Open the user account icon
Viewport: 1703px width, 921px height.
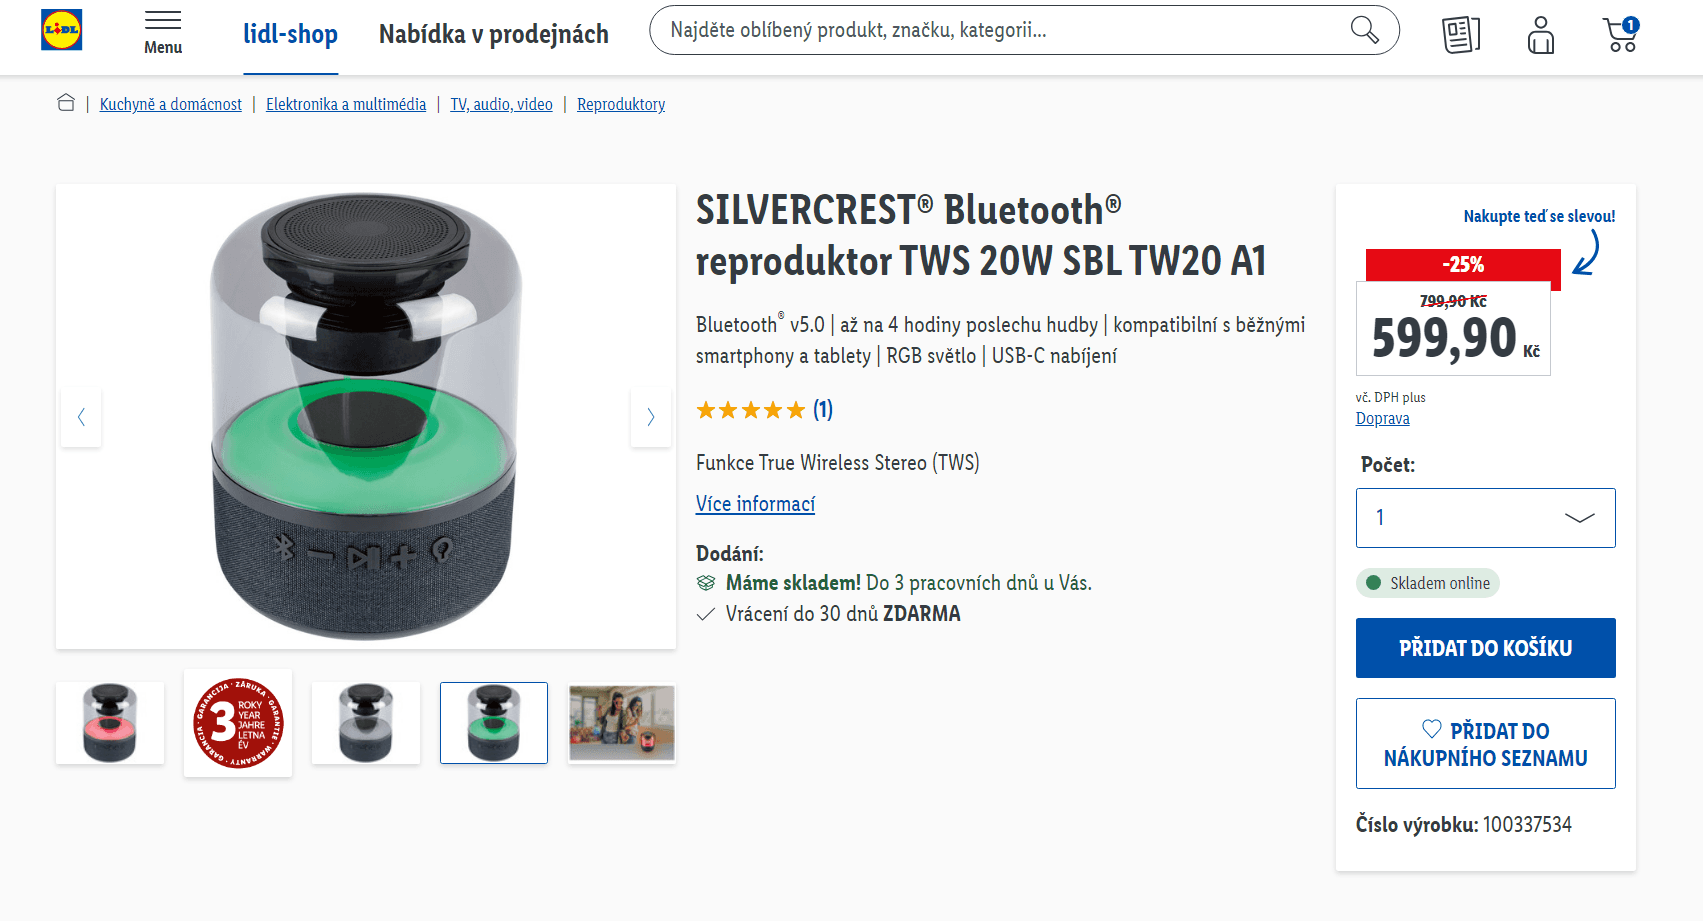click(x=1541, y=35)
